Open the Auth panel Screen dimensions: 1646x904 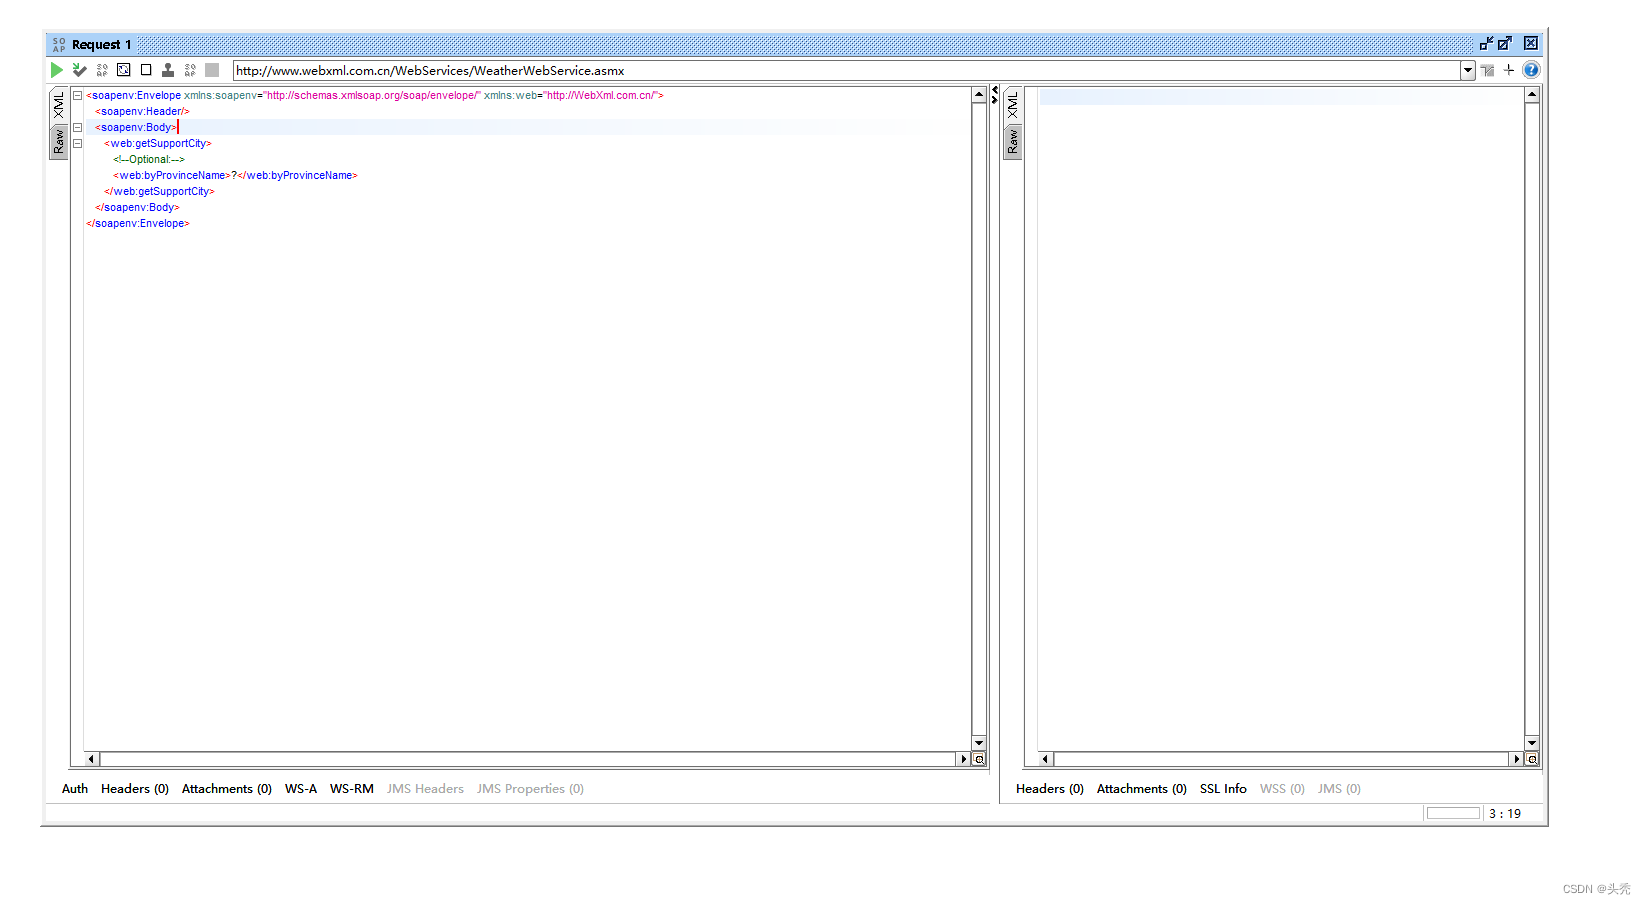pyautogui.click(x=74, y=789)
